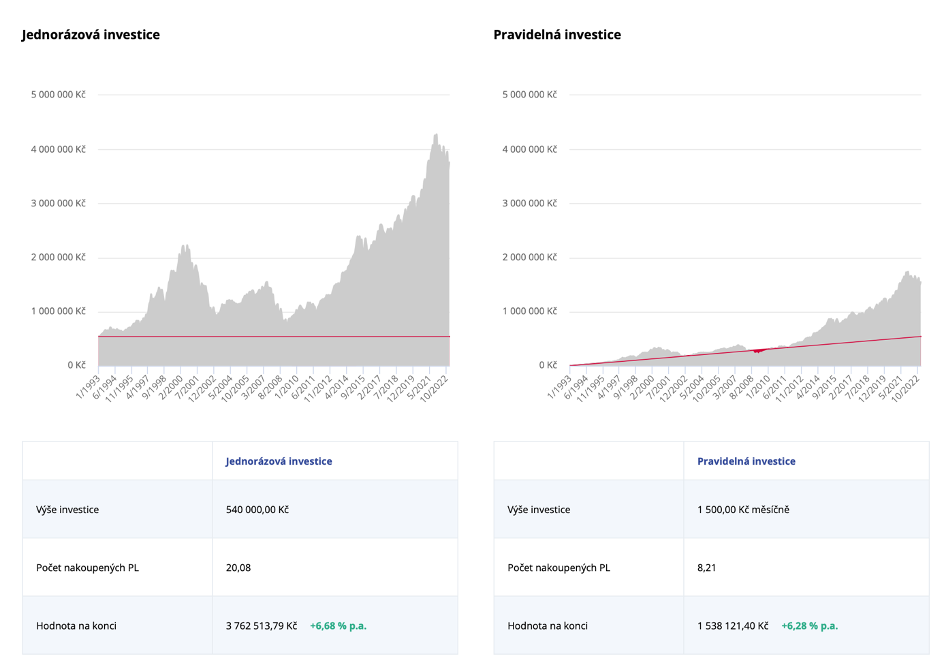Click the 8,21 purchased units cell
Viewport: 945px width, 666px height.
tap(706, 568)
